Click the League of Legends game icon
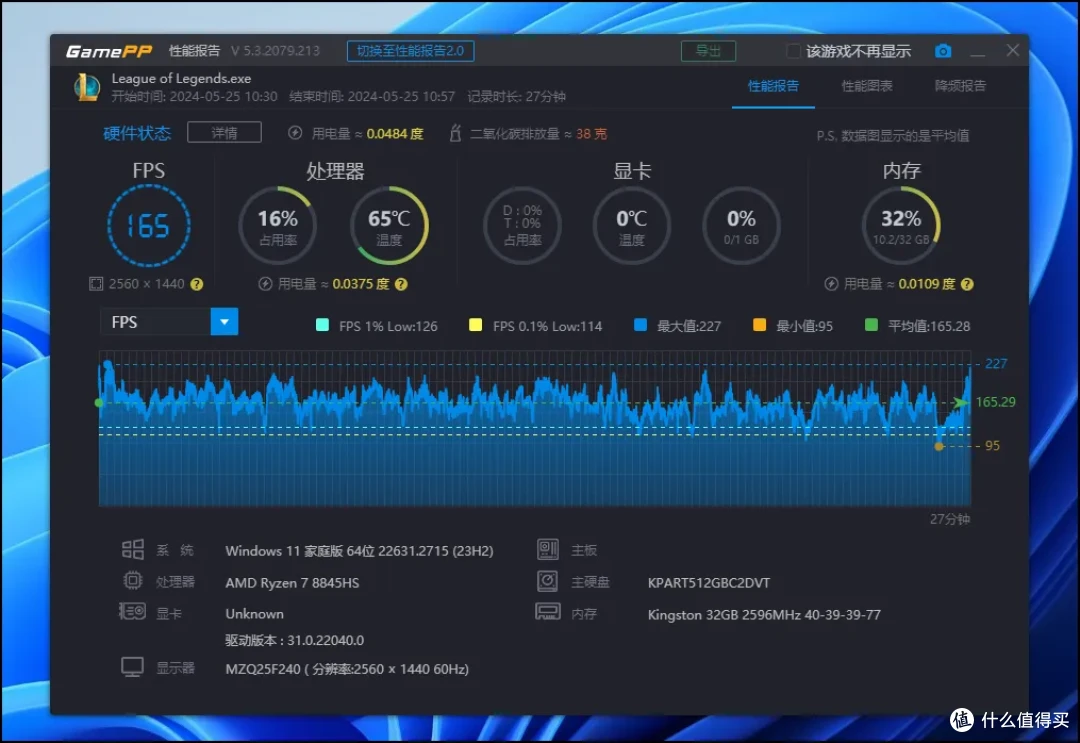 (87, 87)
